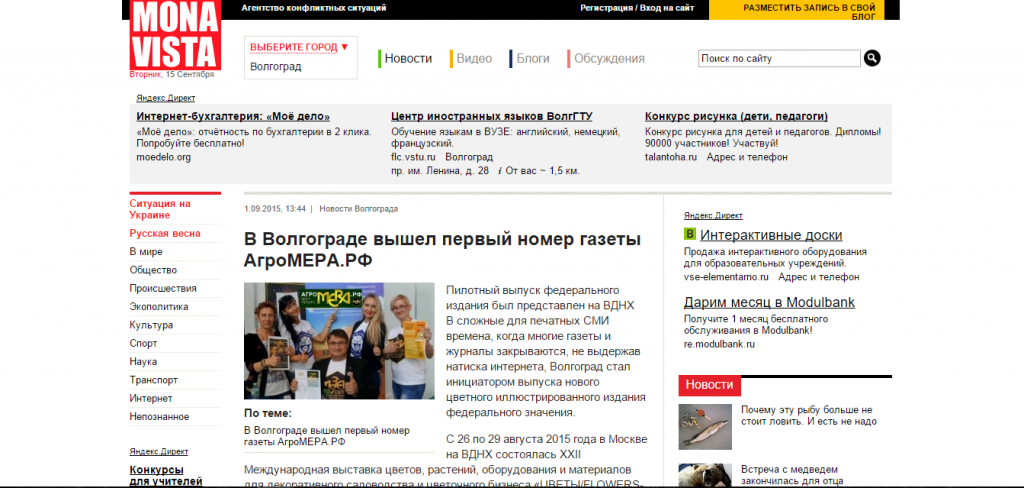Open the Обсуждения tab
Screen dimensions: 1024x488
coord(609,58)
